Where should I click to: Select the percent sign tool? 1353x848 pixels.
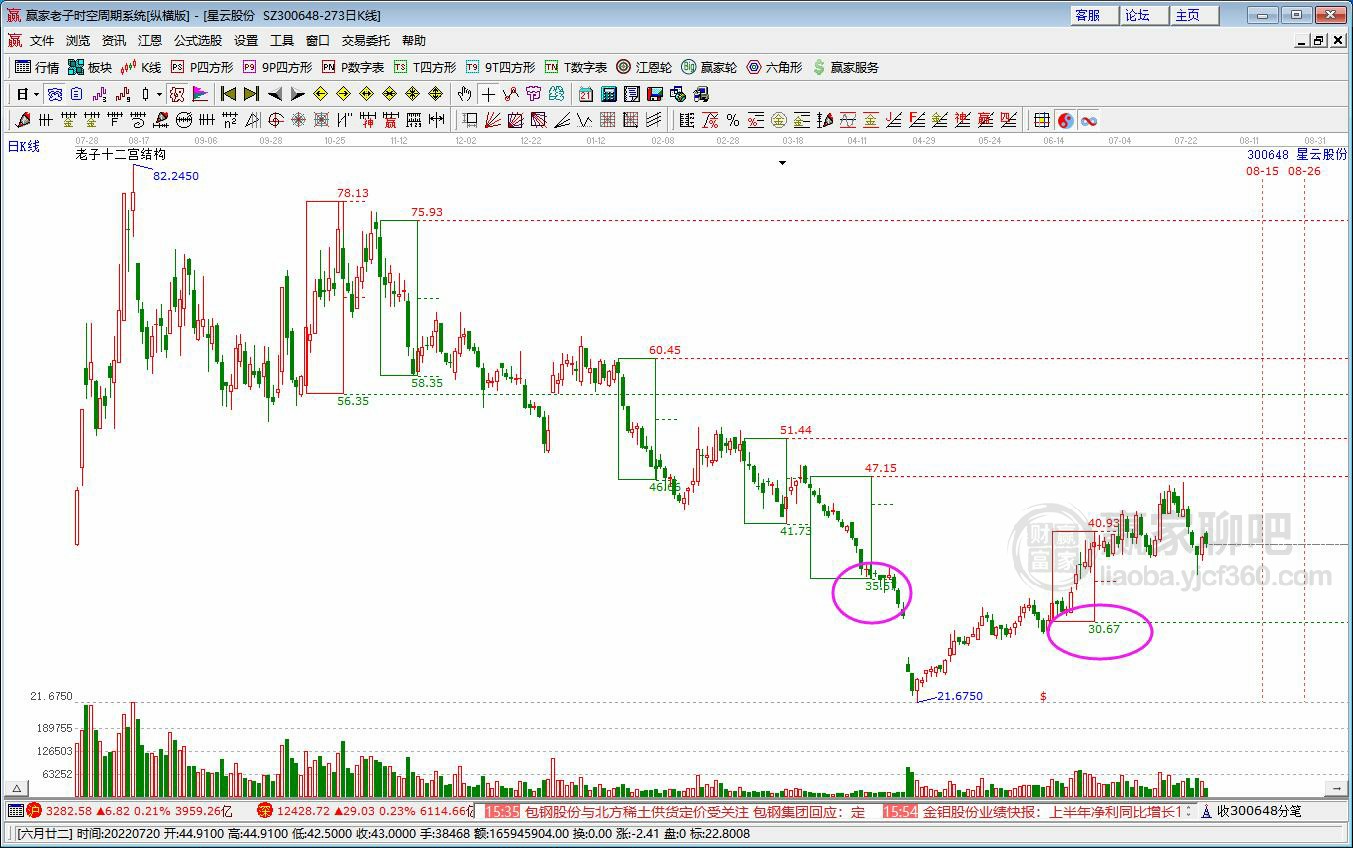coord(733,120)
